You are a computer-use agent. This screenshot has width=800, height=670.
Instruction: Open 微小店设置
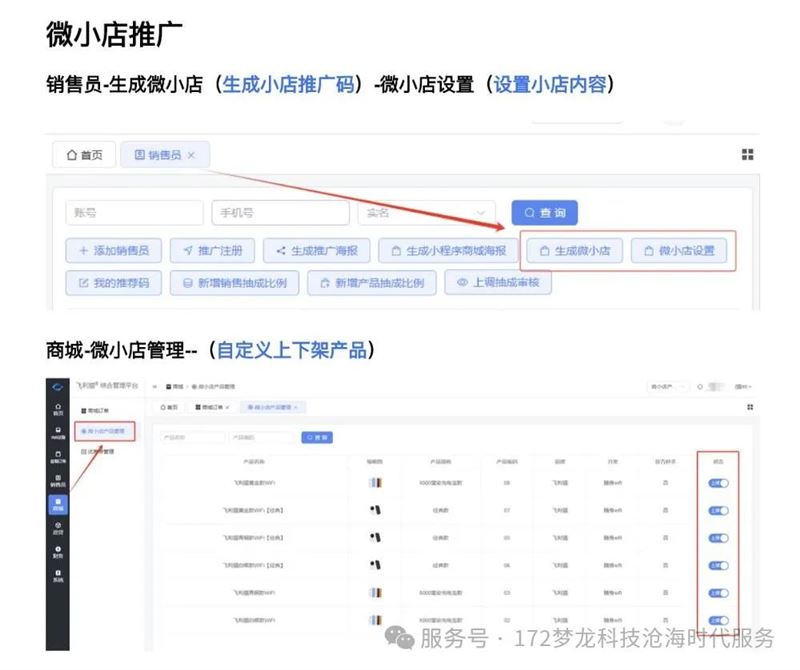pyautogui.click(x=680, y=251)
